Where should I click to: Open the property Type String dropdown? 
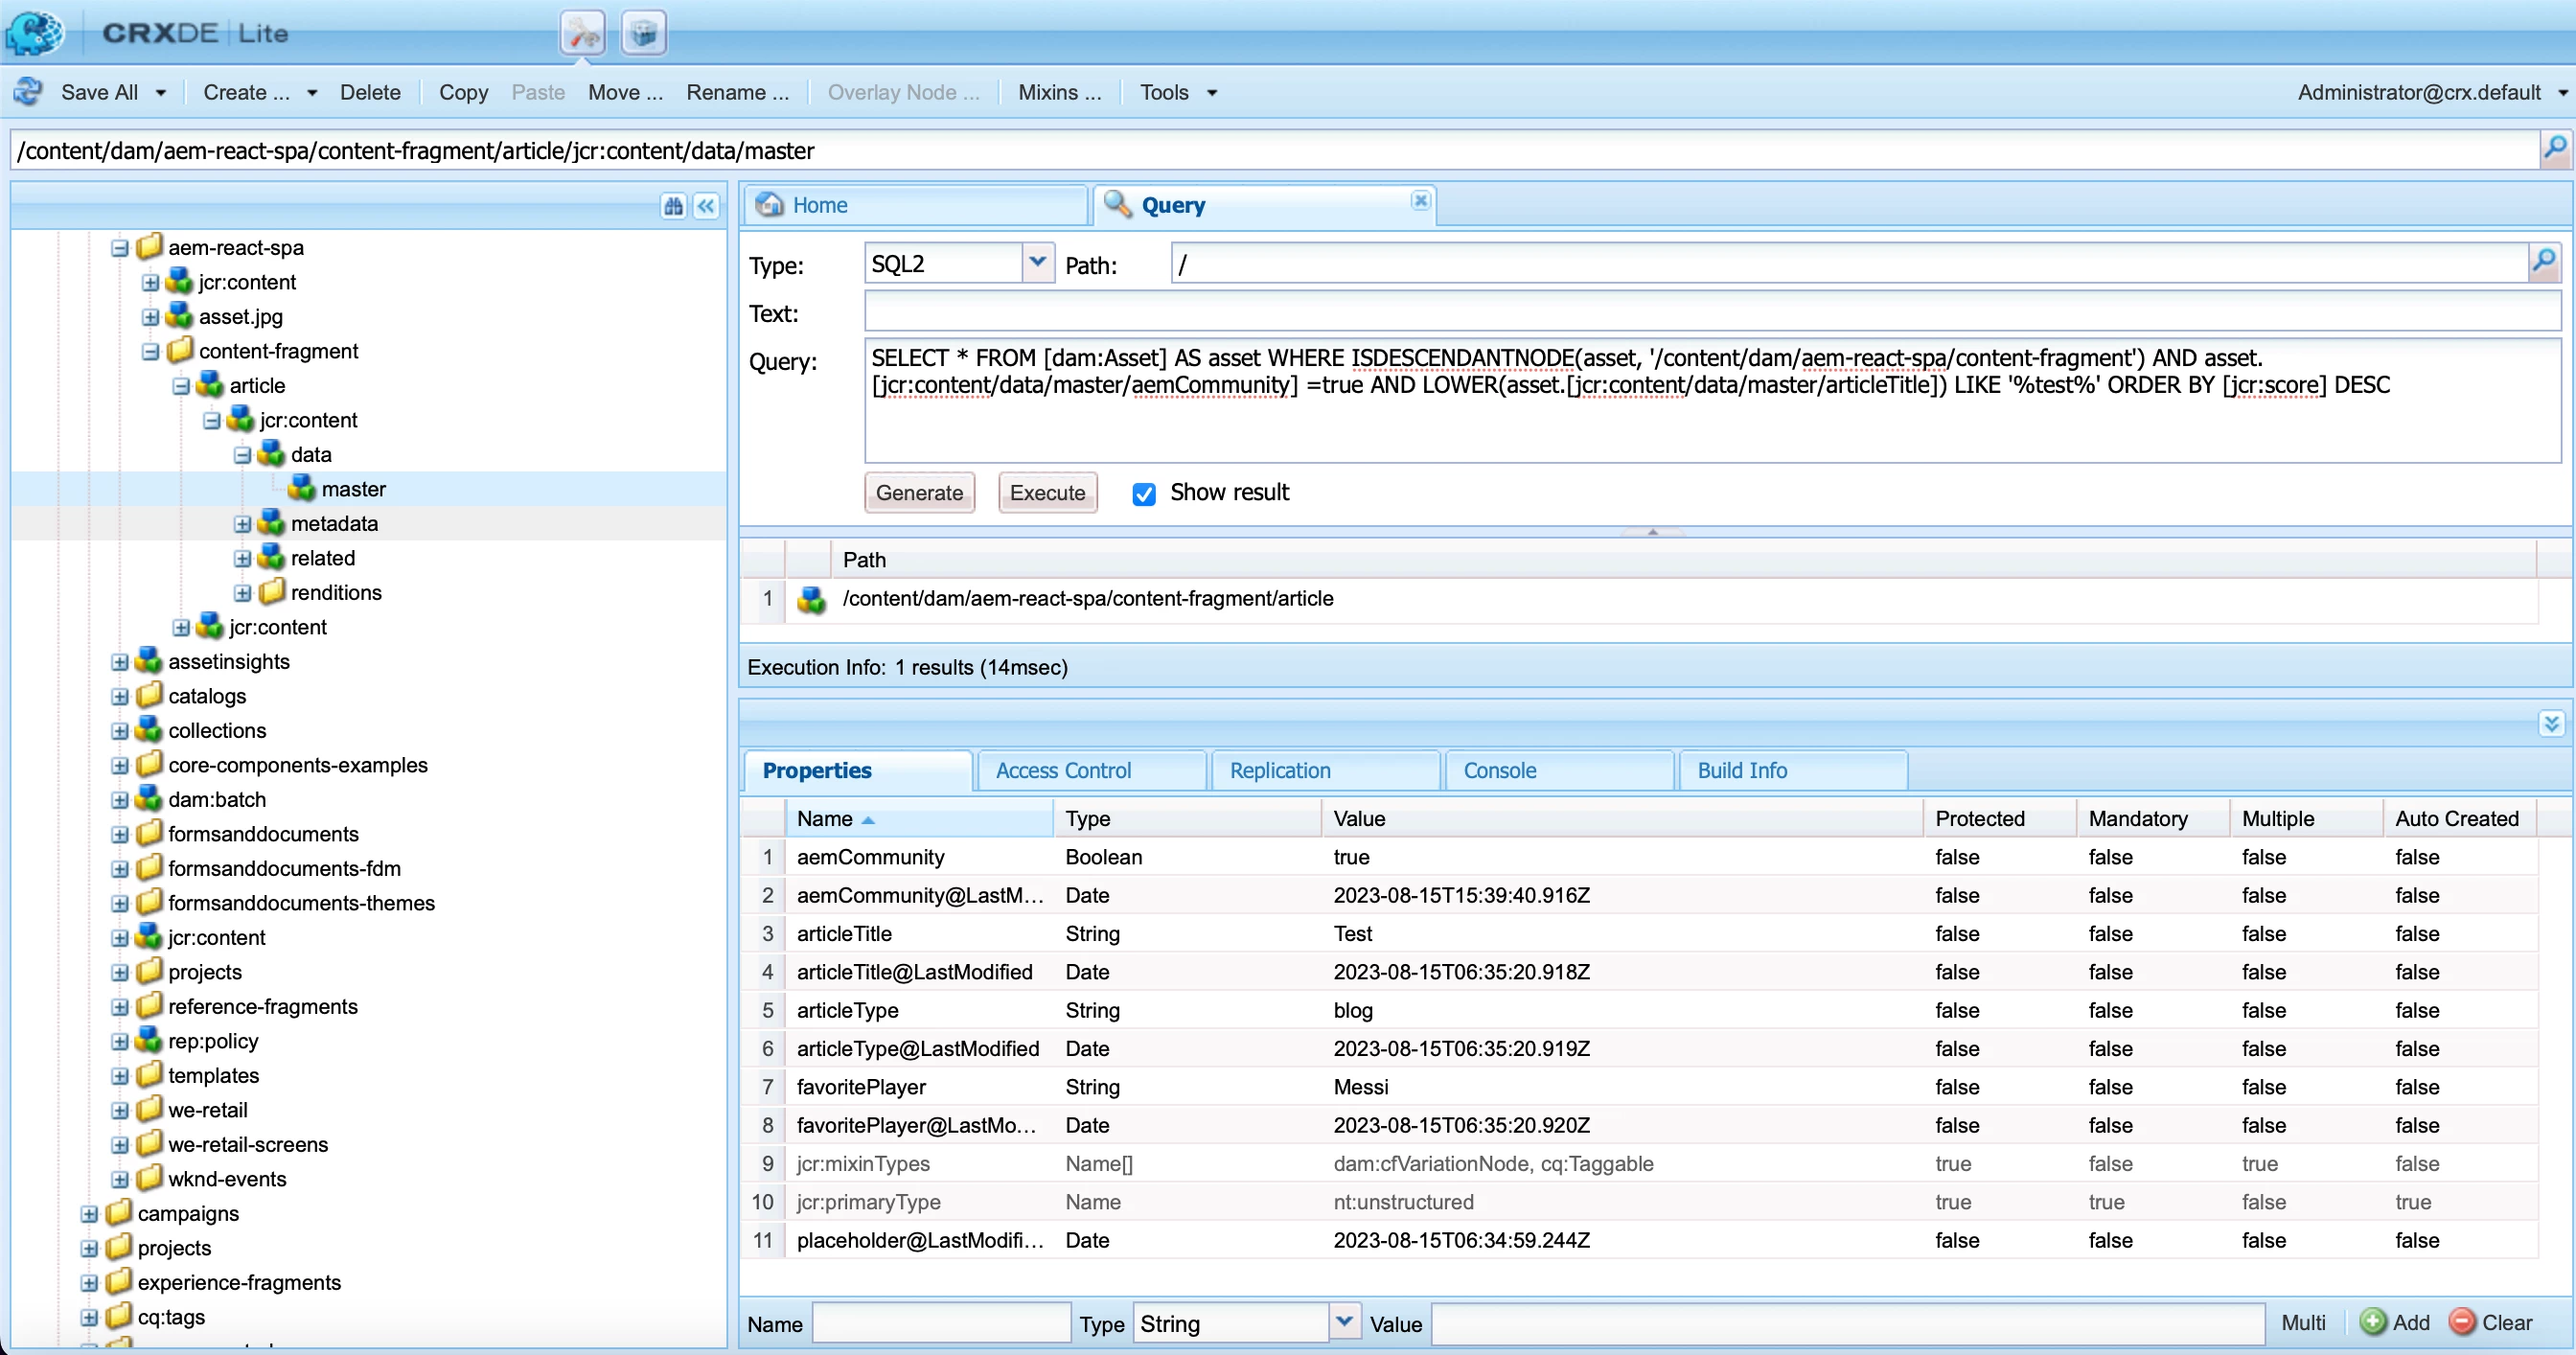1344,1322
